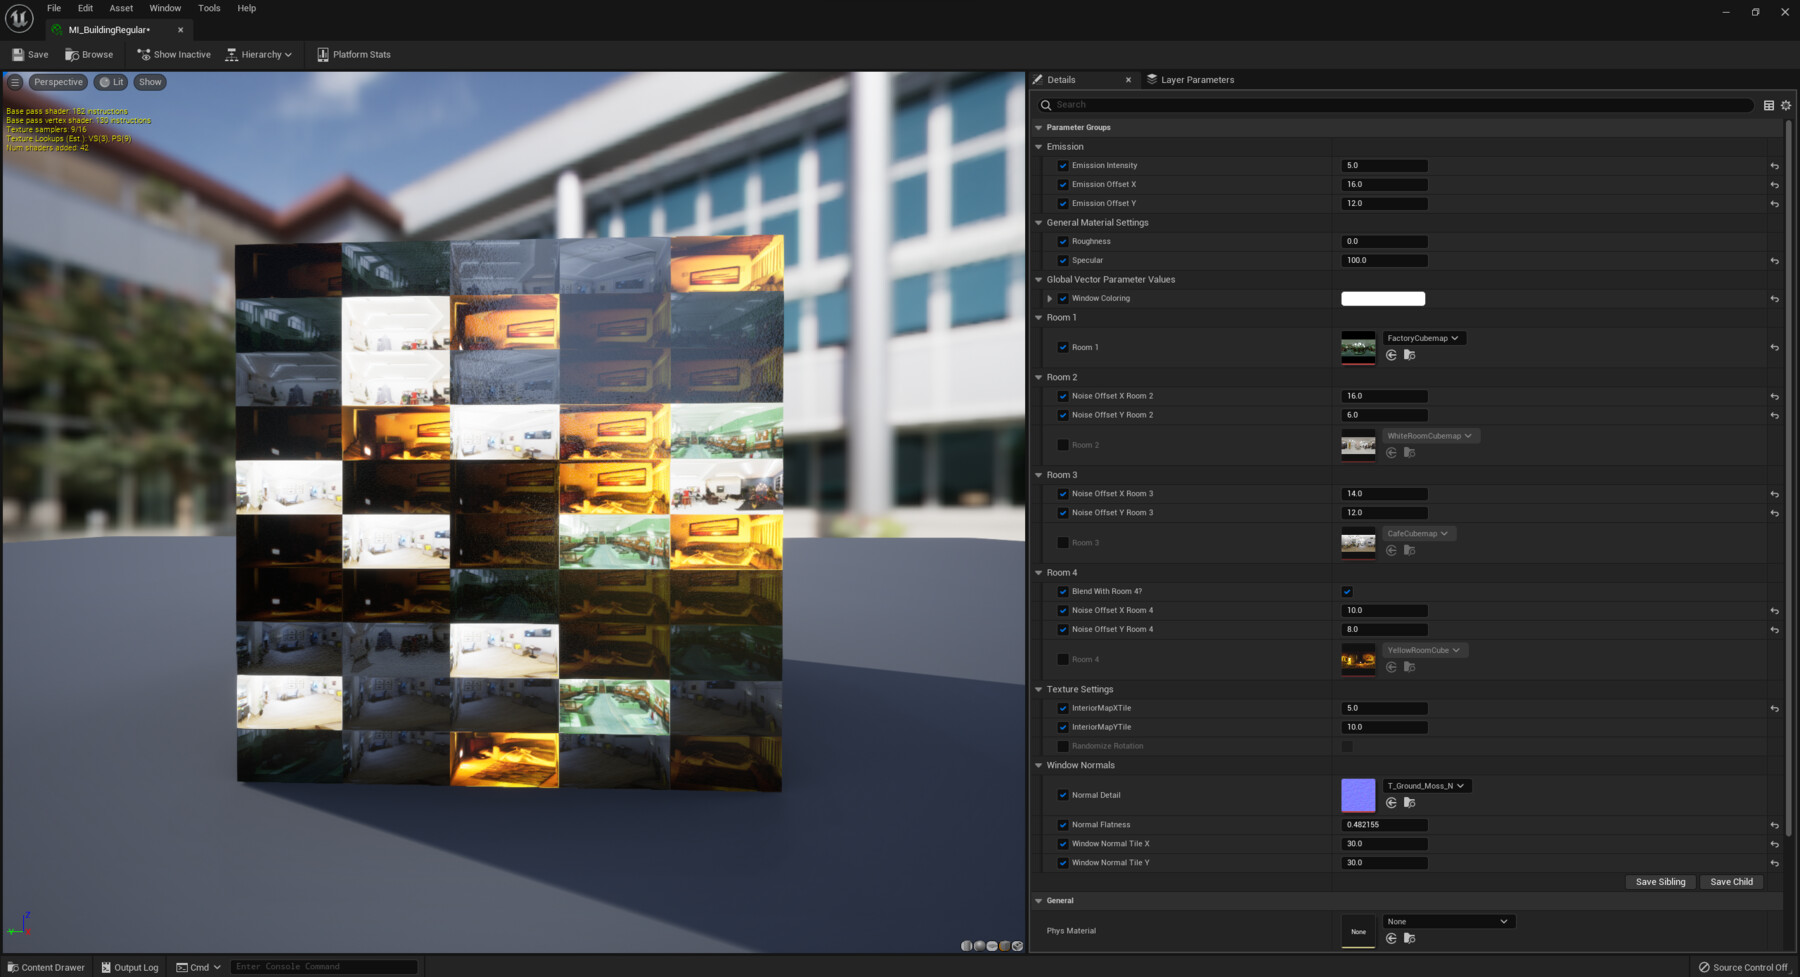Enable Randomize Rotation override checkbox
This screenshot has width=1800, height=977.
(1063, 746)
